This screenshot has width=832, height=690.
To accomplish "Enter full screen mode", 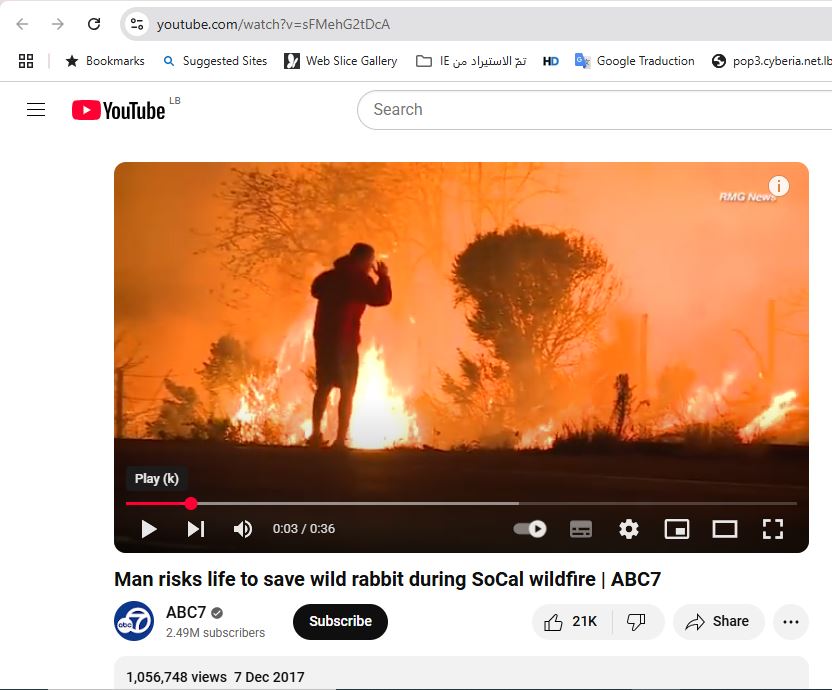I will (773, 529).
